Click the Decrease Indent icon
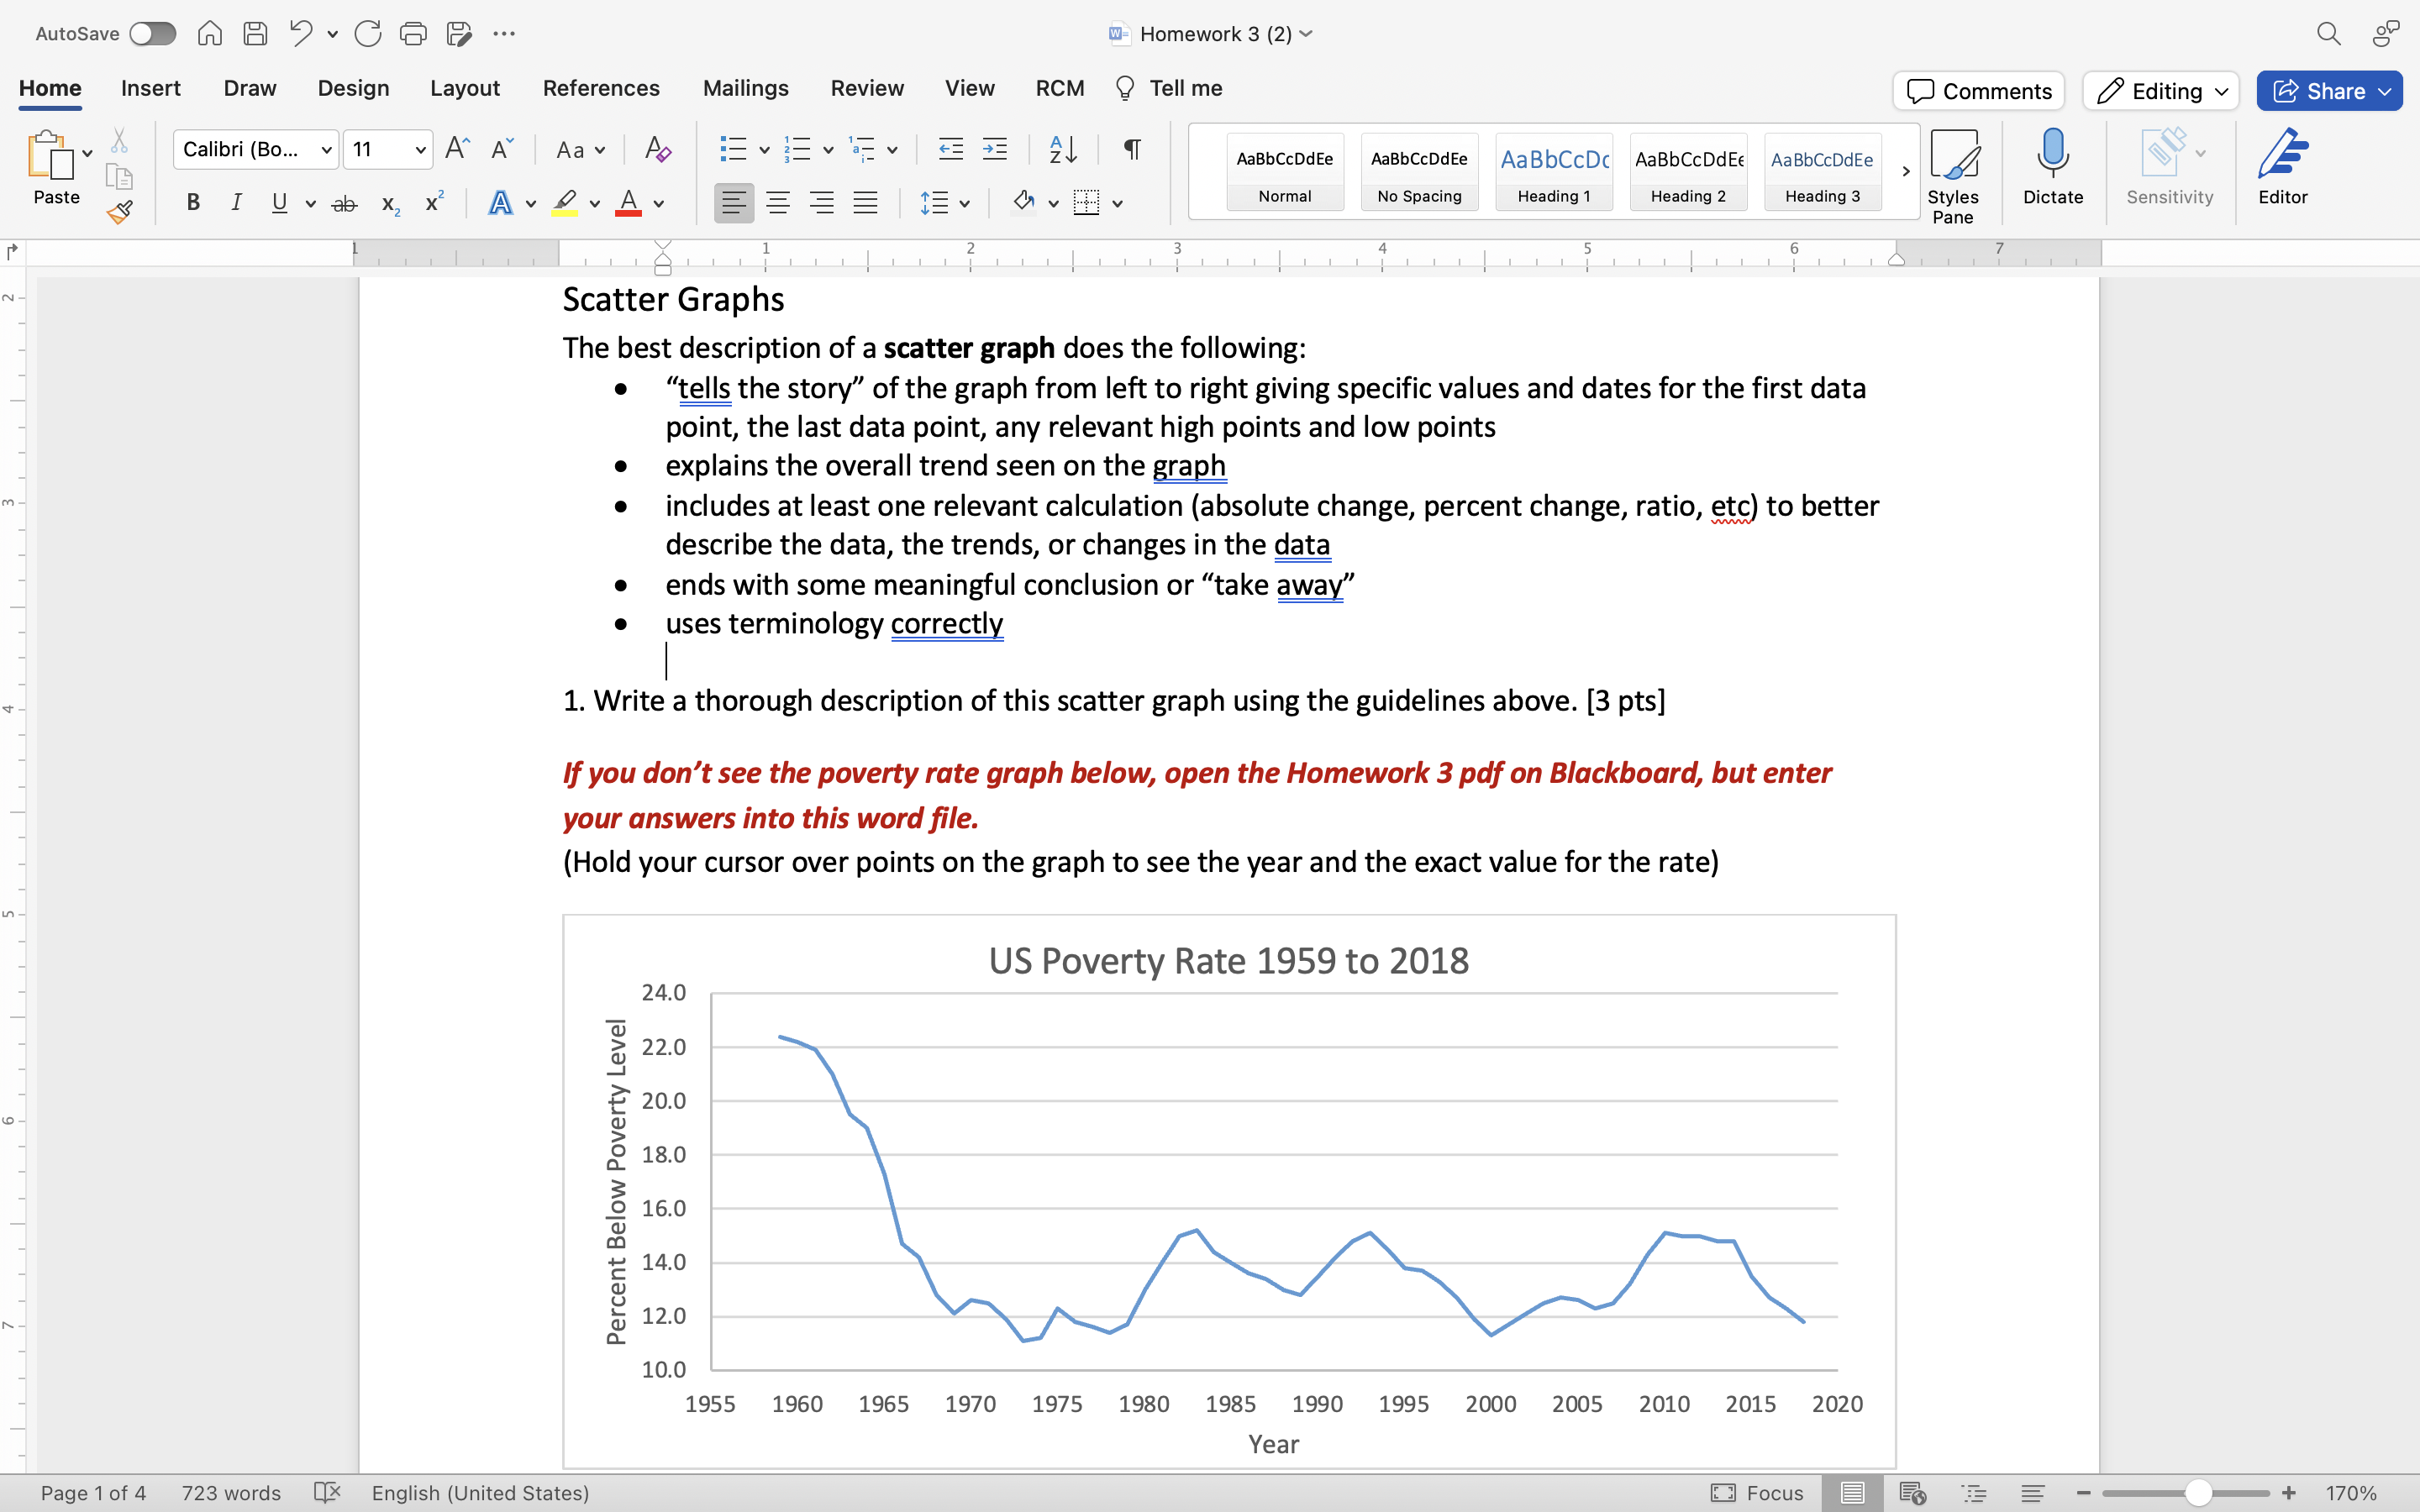2420x1512 pixels. (x=950, y=150)
